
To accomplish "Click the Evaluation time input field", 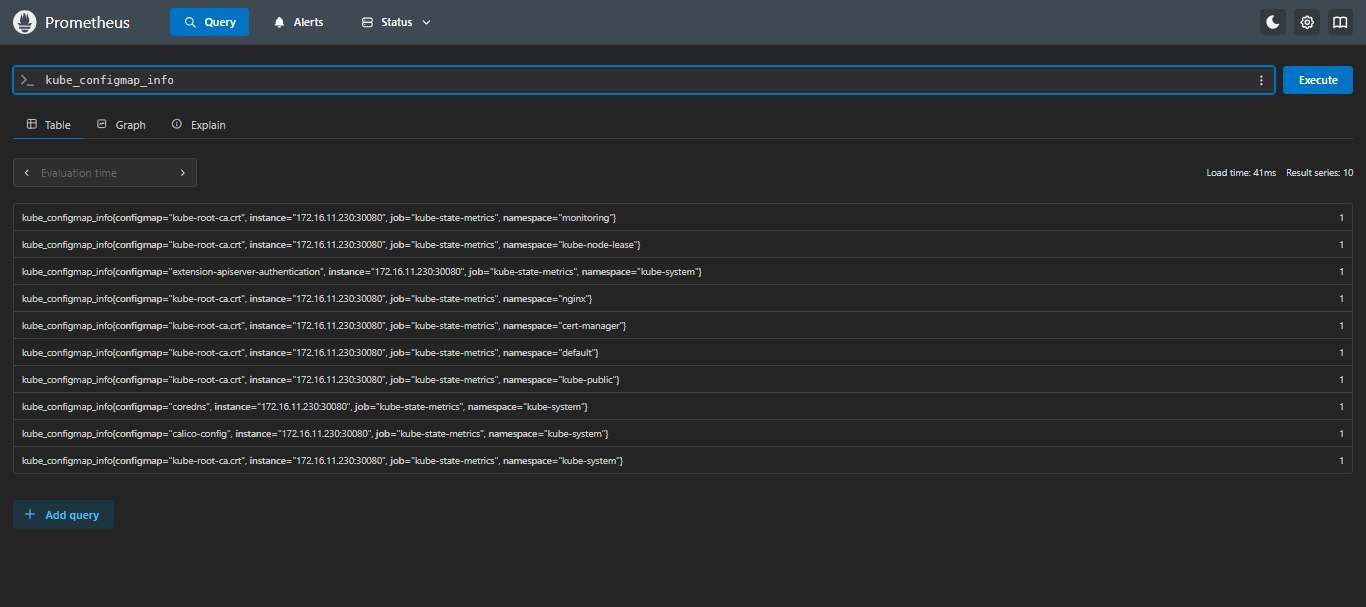I will [104, 173].
